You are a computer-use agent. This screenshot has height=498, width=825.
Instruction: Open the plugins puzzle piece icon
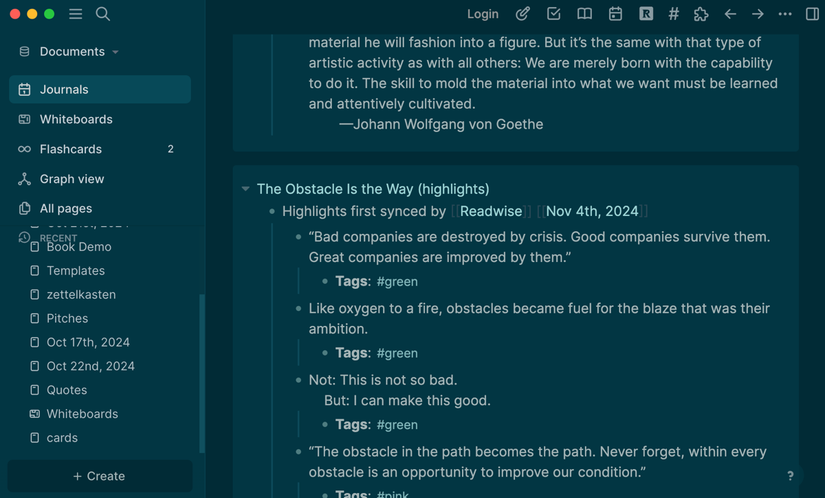coord(701,14)
